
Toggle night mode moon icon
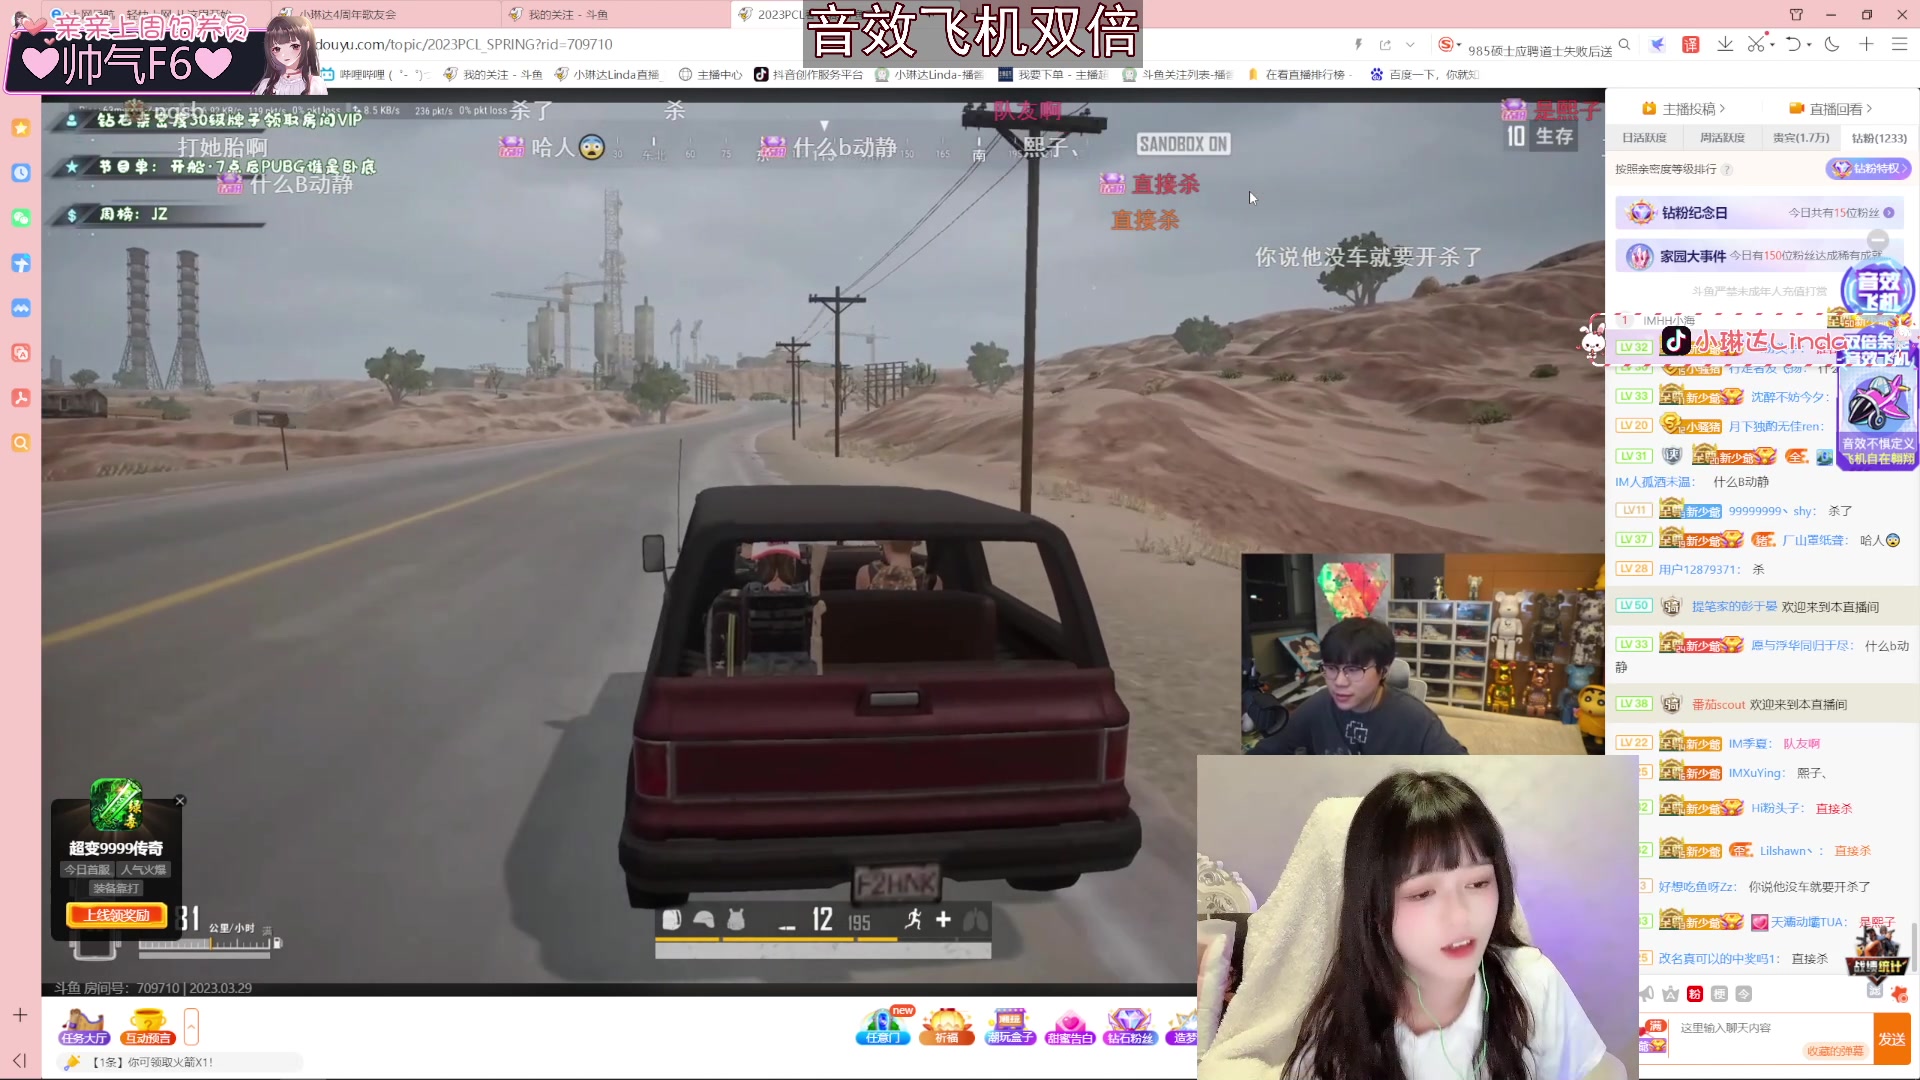pyautogui.click(x=1832, y=45)
